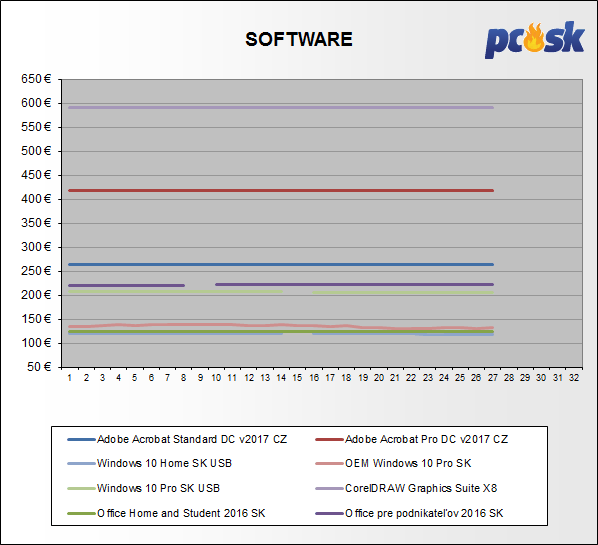This screenshot has width=598, height=545.
Task: Click the dark blue legend swatch for Acrobat Standard
Action: 81,440
